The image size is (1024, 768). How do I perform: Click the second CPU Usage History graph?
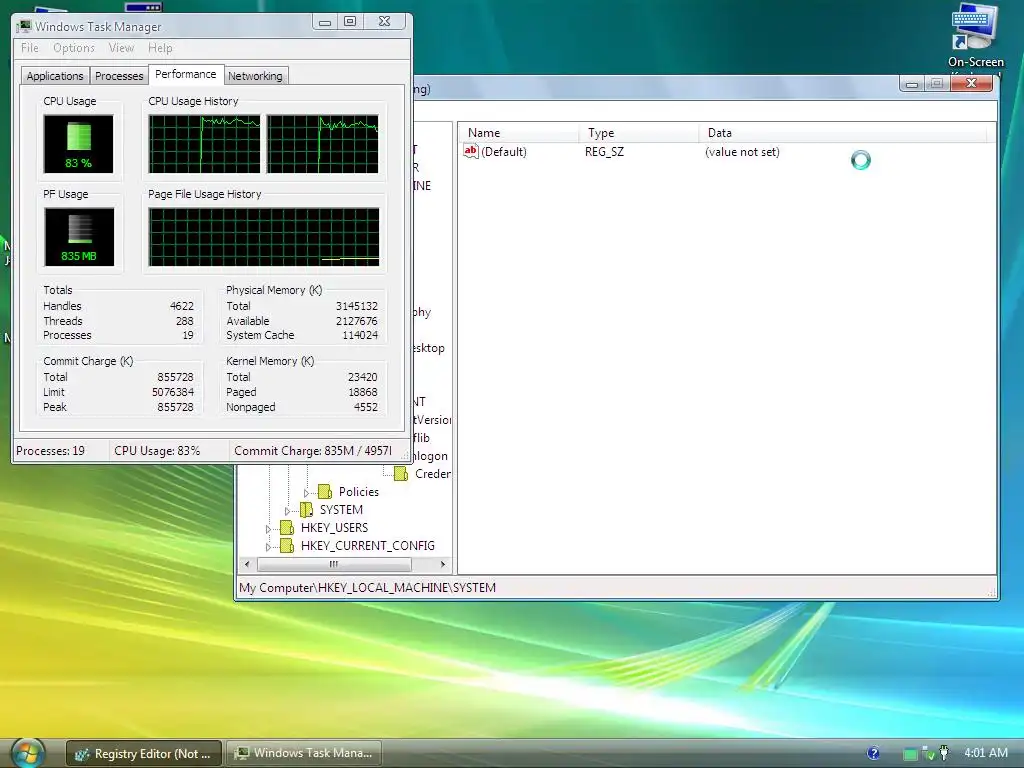pos(323,144)
